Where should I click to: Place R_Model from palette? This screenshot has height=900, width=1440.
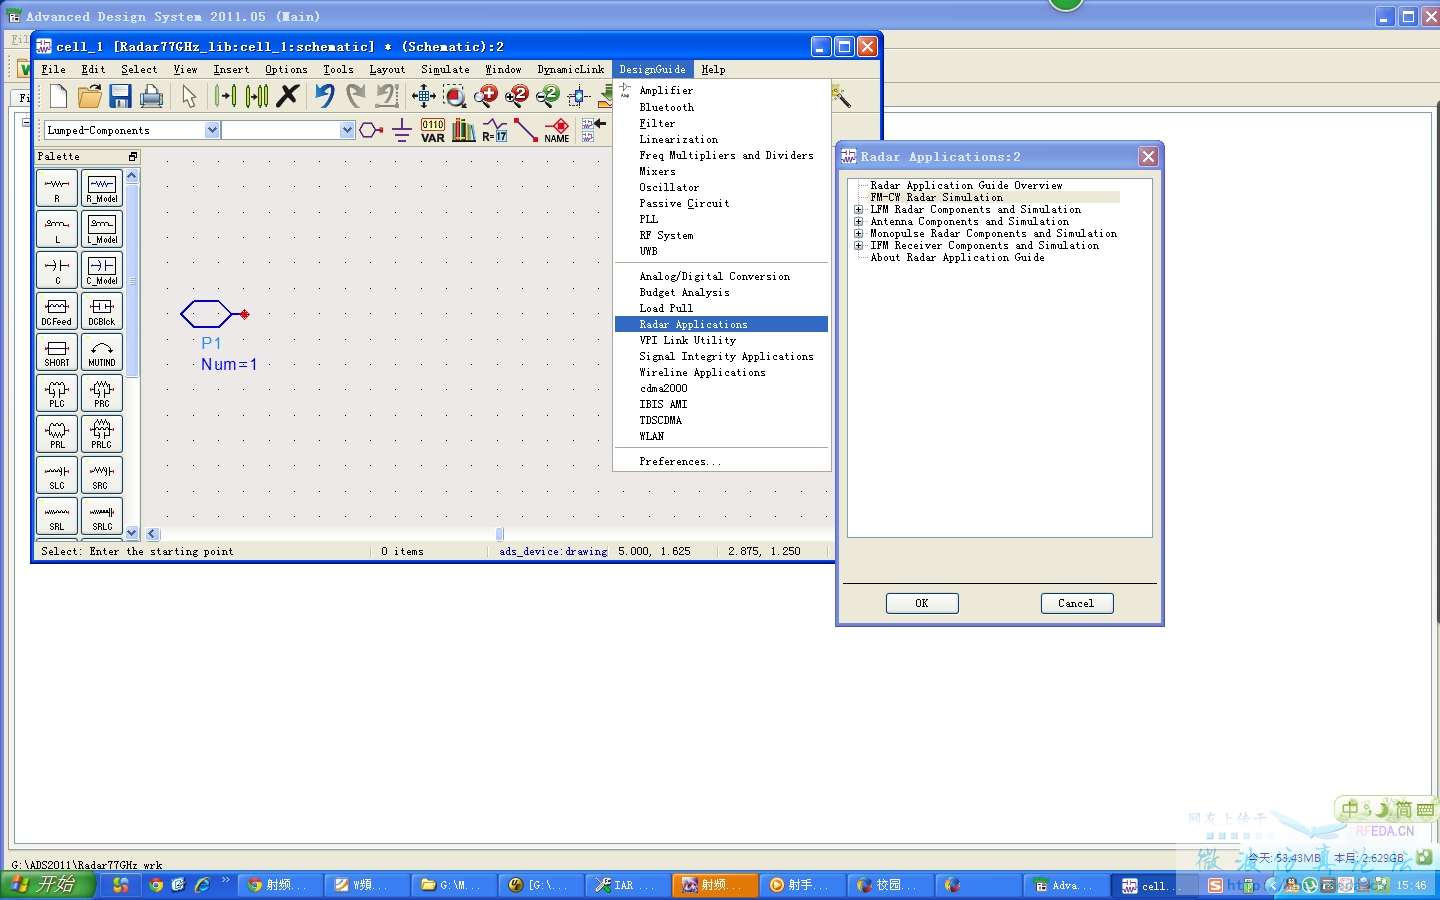[x=102, y=188]
